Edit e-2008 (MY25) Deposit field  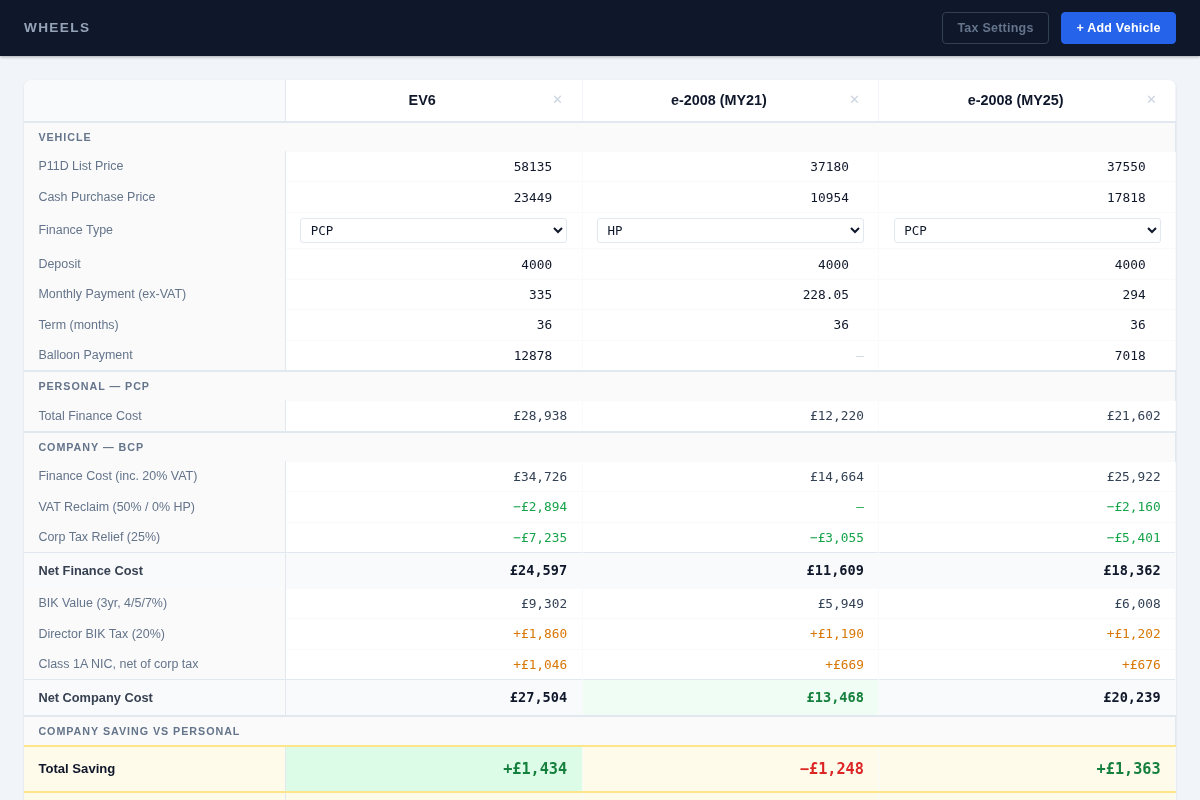[1027, 264]
